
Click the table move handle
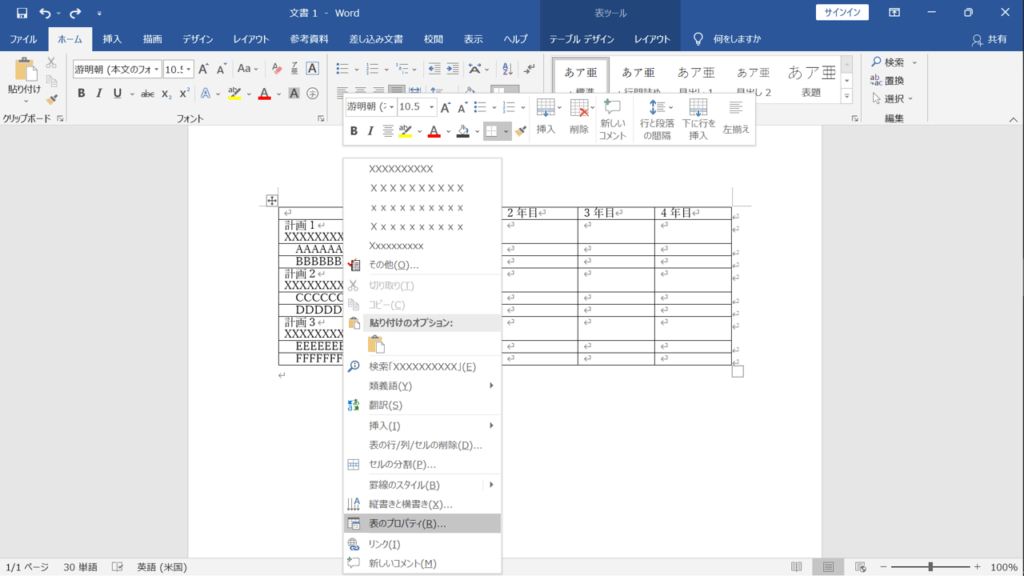point(272,200)
